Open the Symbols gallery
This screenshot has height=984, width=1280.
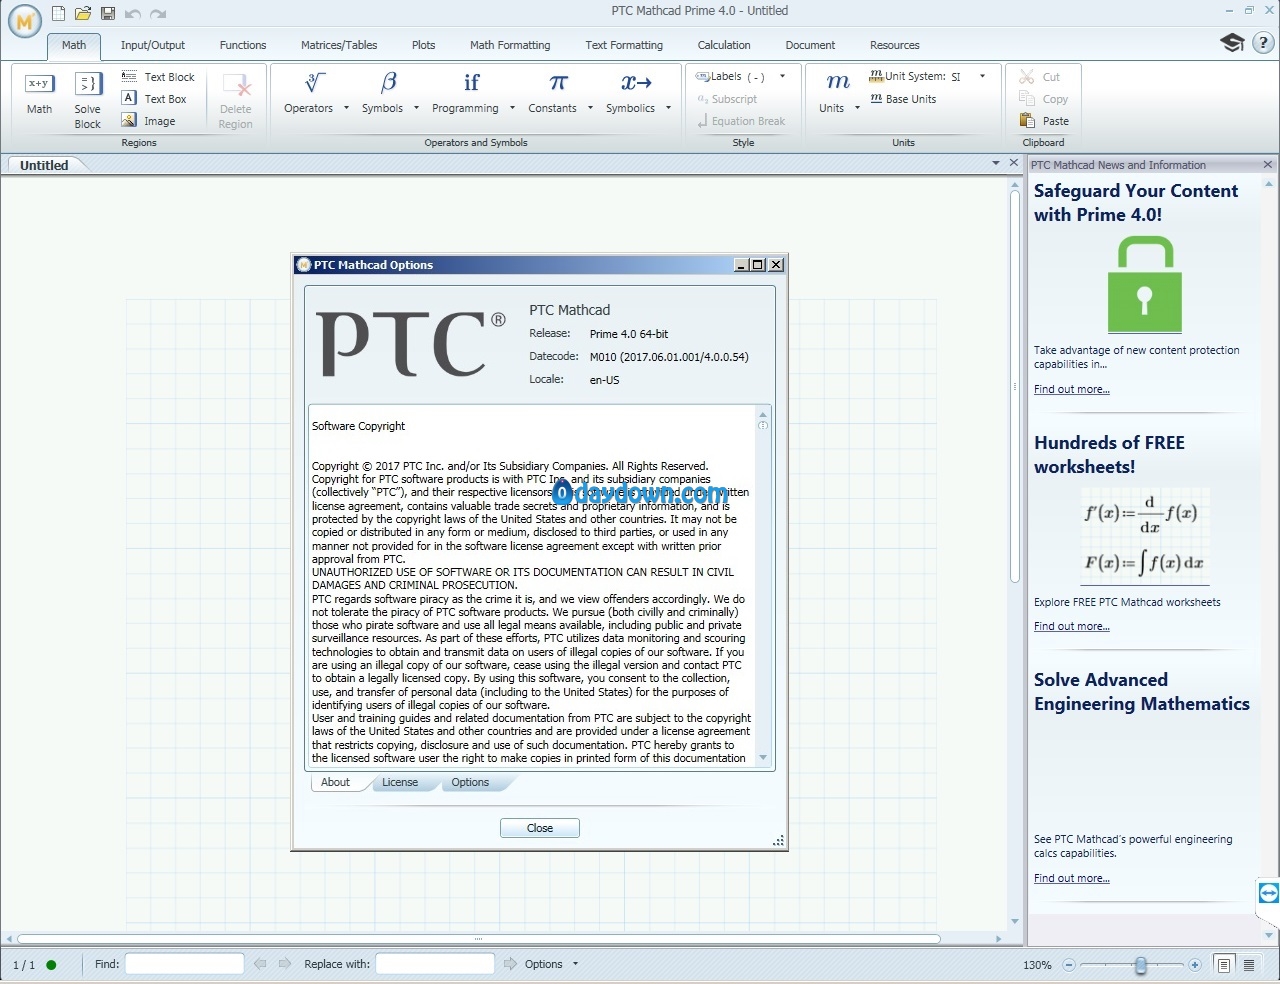[383, 93]
